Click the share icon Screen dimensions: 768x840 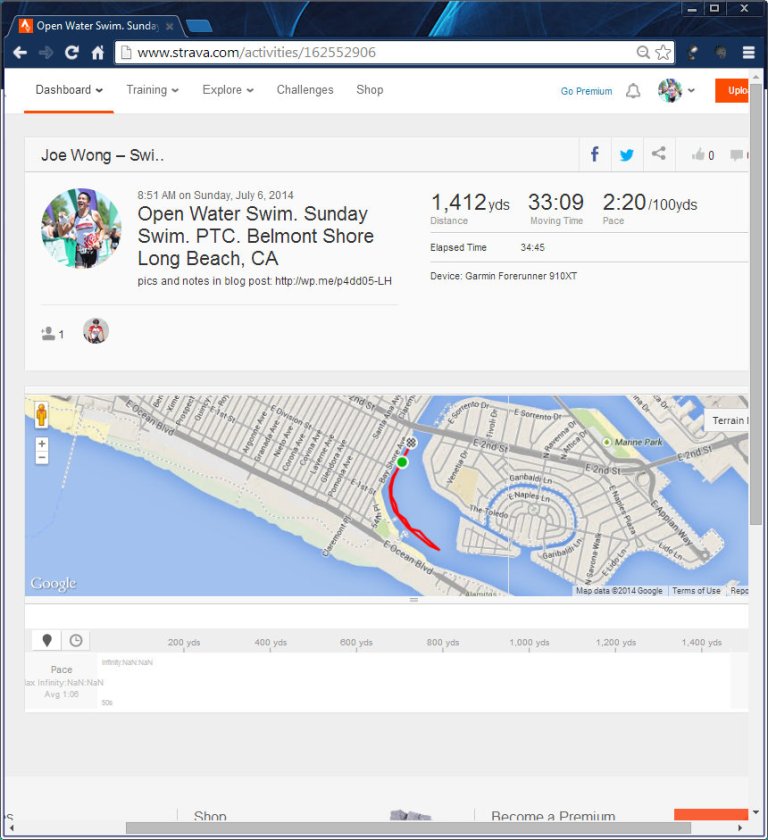click(x=659, y=154)
